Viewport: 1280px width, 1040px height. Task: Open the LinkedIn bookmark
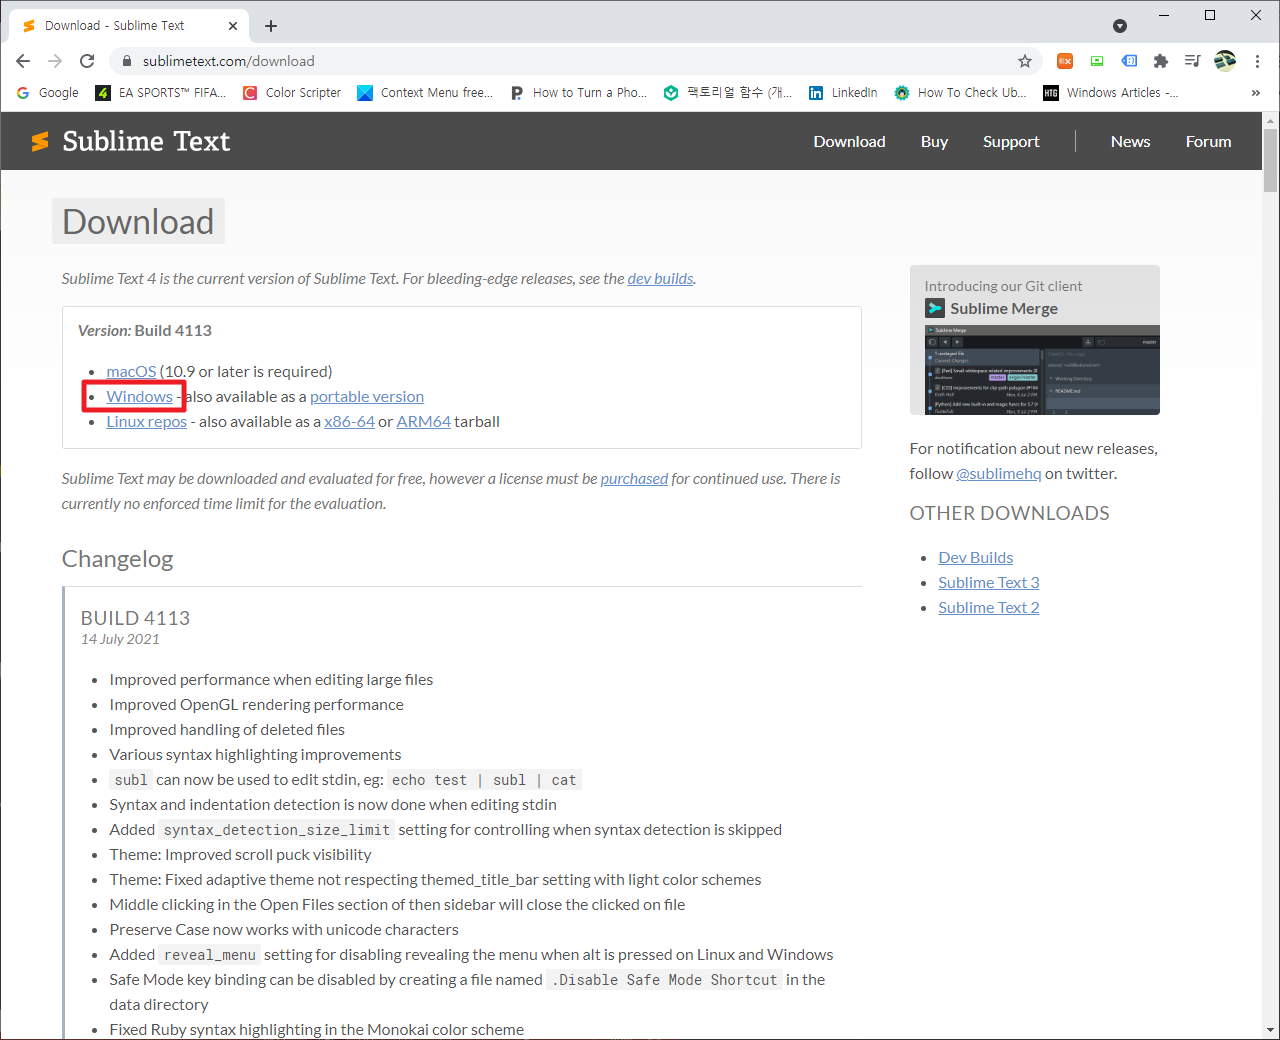click(843, 93)
